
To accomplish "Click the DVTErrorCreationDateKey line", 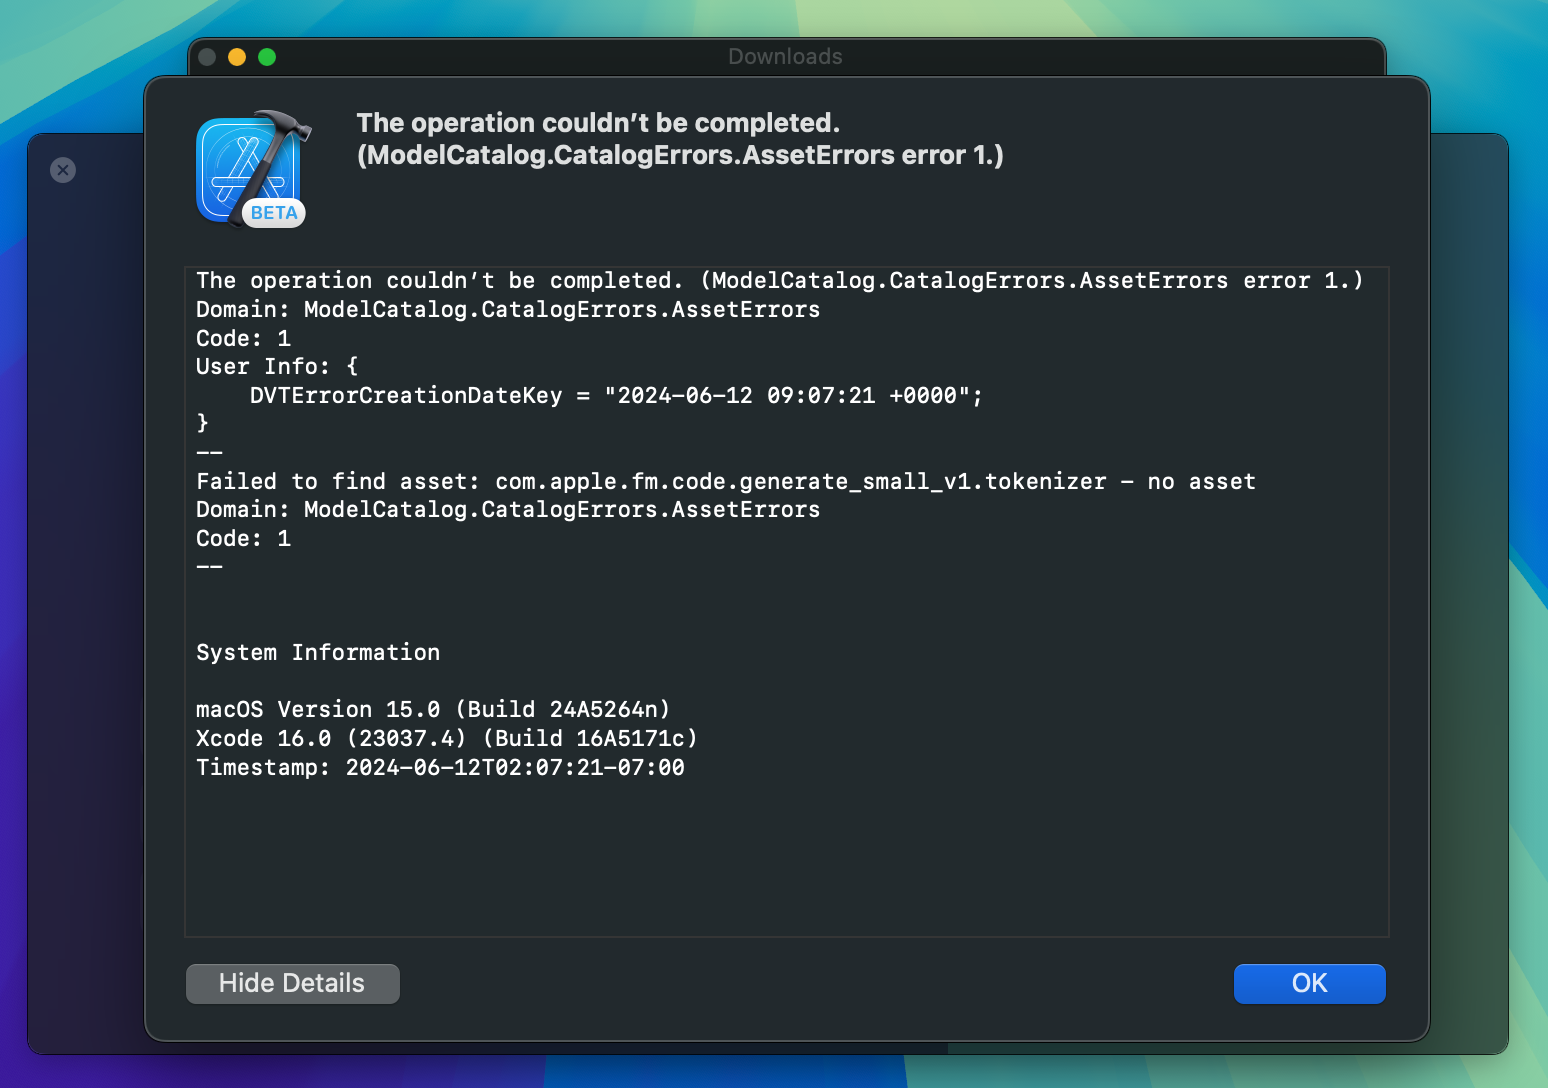I will click(x=616, y=396).
